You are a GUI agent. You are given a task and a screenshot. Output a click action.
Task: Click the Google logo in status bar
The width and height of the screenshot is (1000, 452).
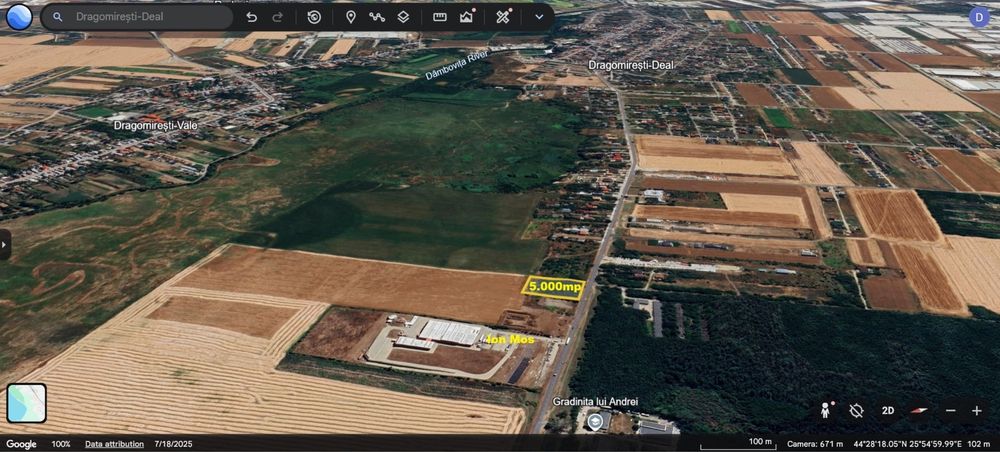pos(21,444)
